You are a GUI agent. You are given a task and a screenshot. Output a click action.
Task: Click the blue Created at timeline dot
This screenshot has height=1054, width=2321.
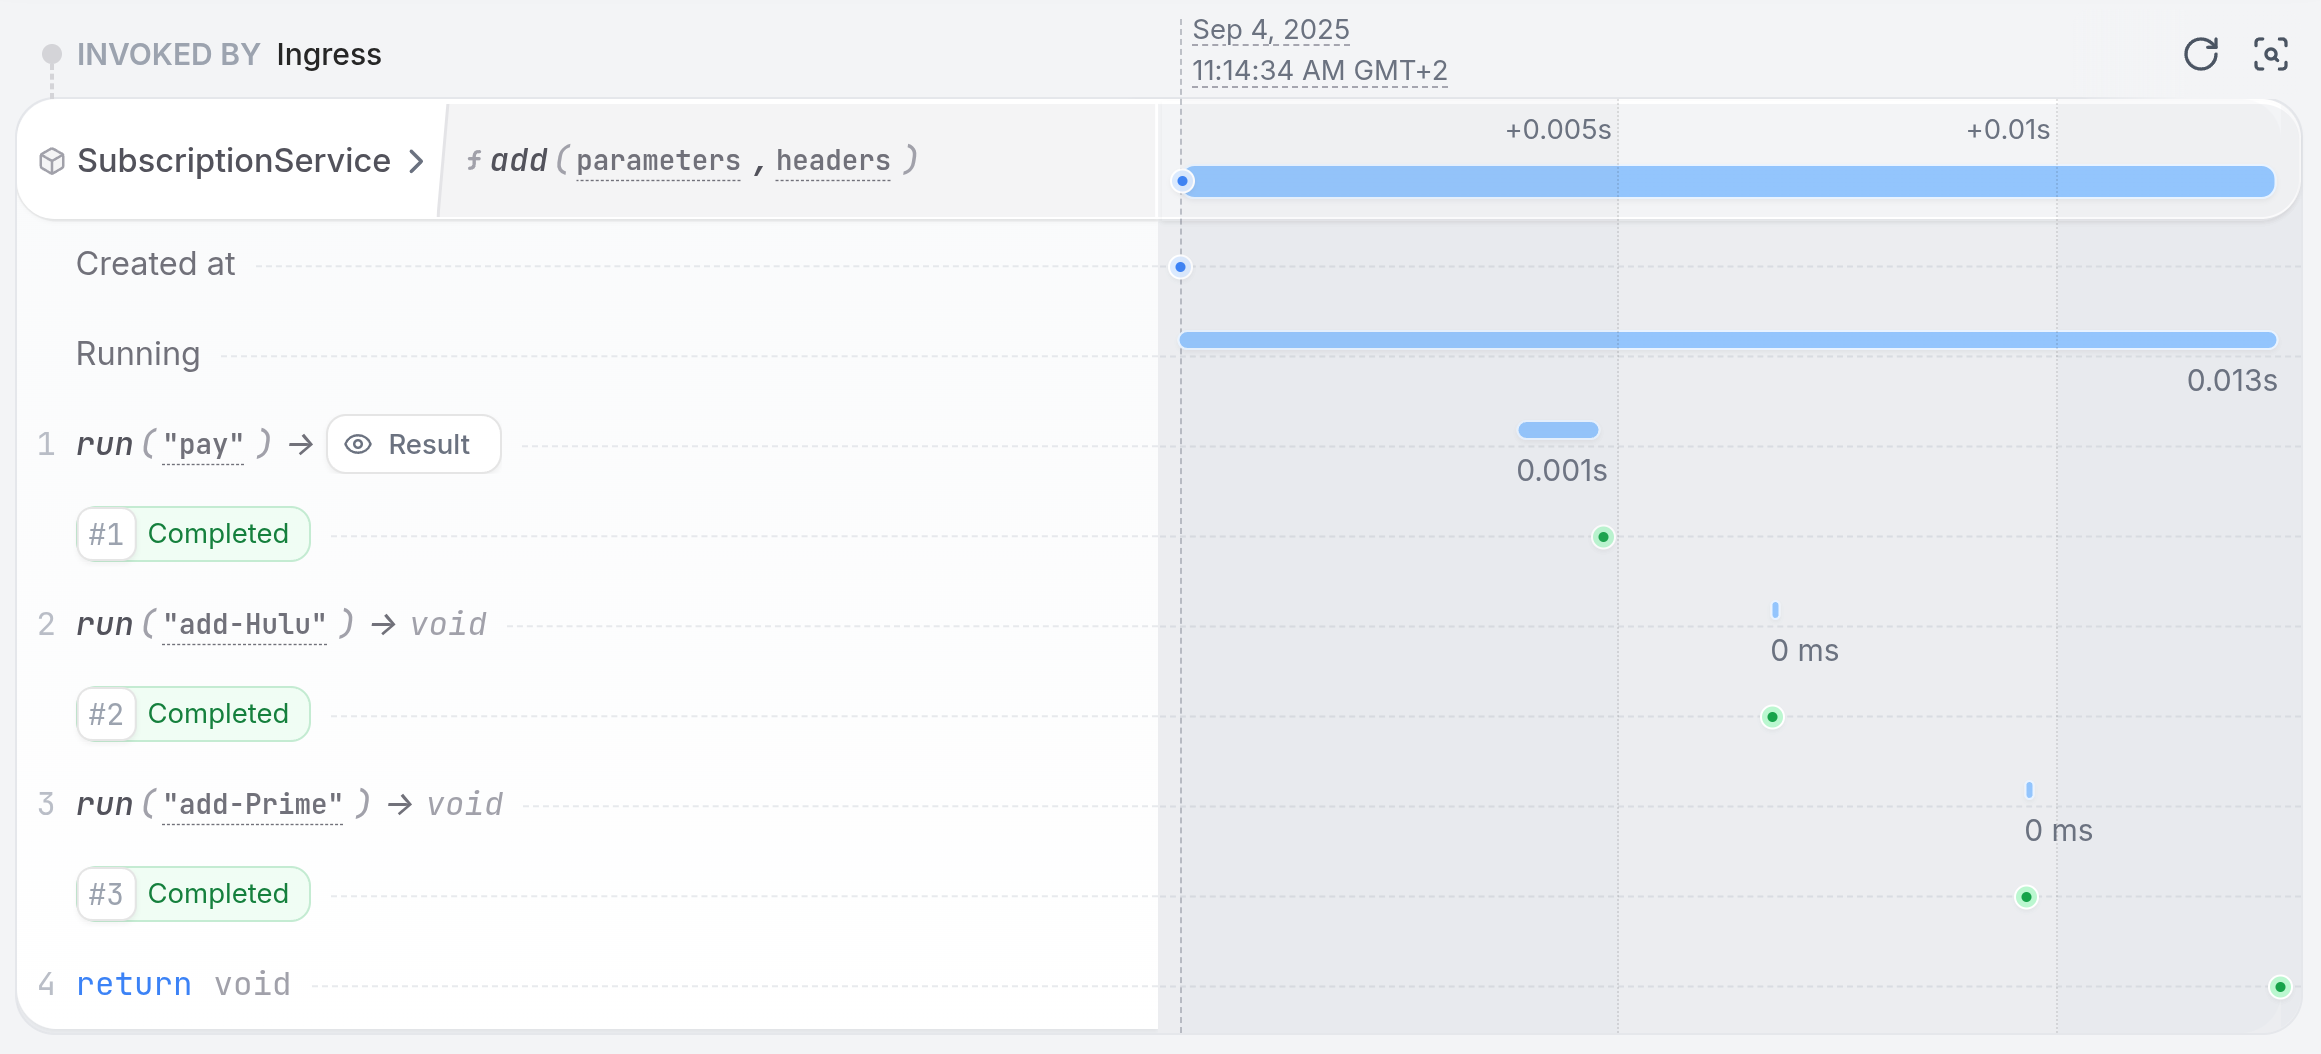click(1181, 267)
